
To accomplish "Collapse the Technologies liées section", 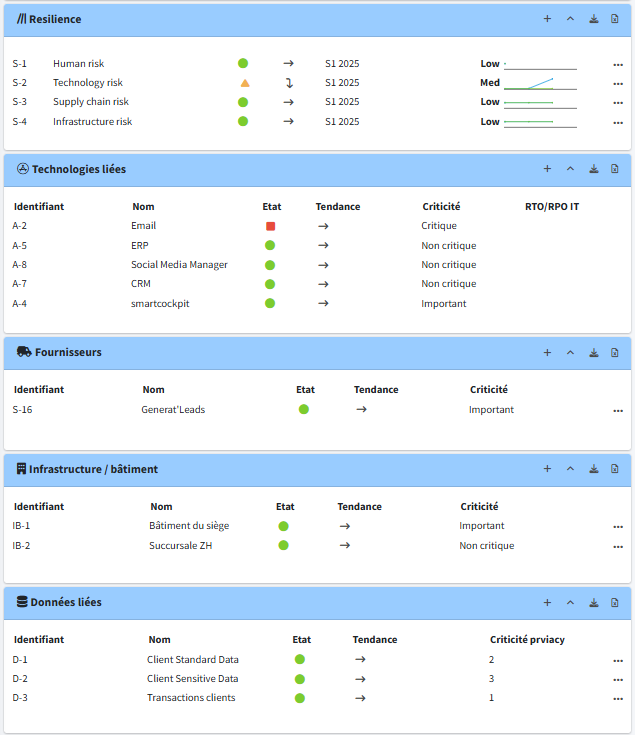I will [x=570, y=169].
